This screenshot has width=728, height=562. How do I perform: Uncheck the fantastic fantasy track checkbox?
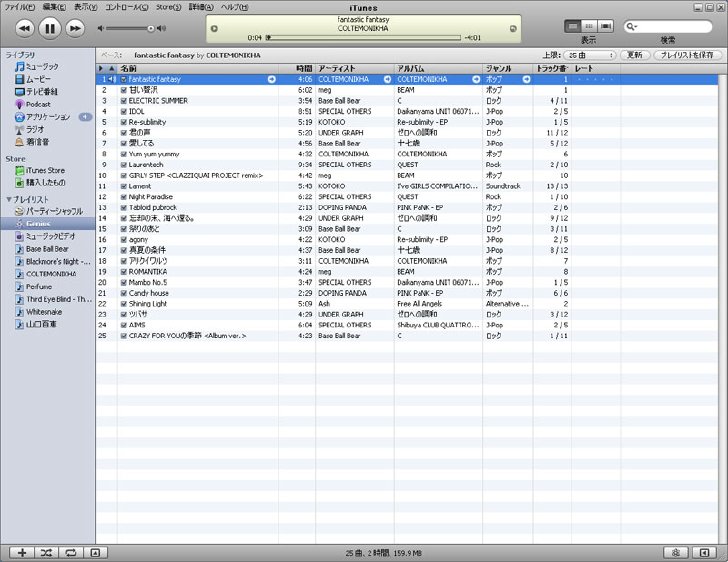124,79
